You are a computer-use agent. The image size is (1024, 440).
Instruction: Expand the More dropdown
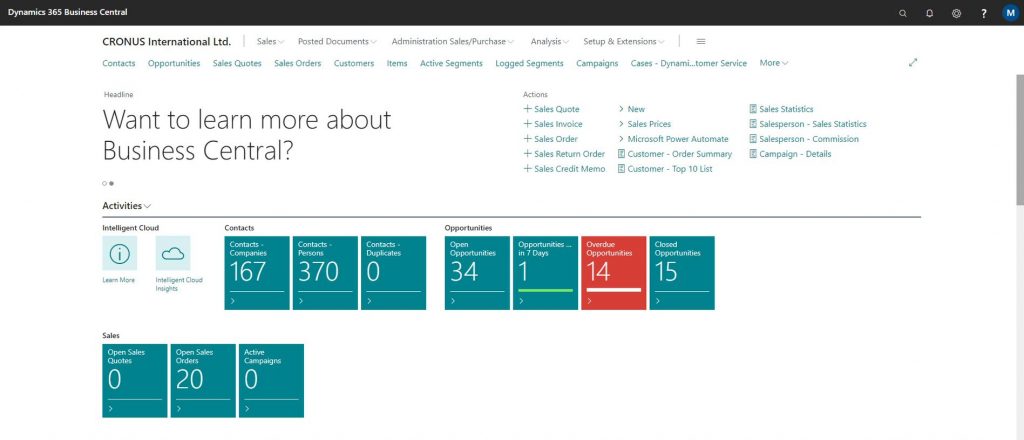tap(774, 63)
